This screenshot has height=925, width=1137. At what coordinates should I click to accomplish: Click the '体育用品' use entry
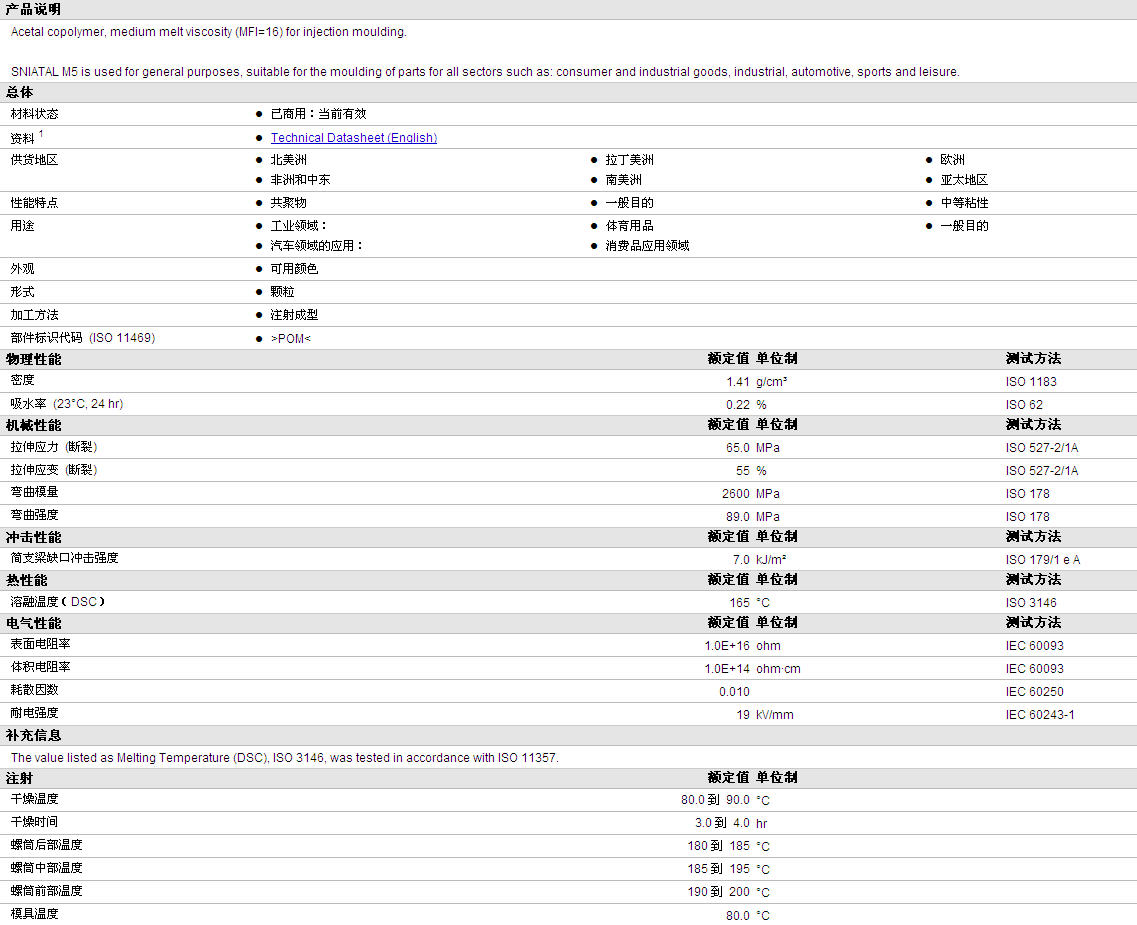click(x=629, y=226)
